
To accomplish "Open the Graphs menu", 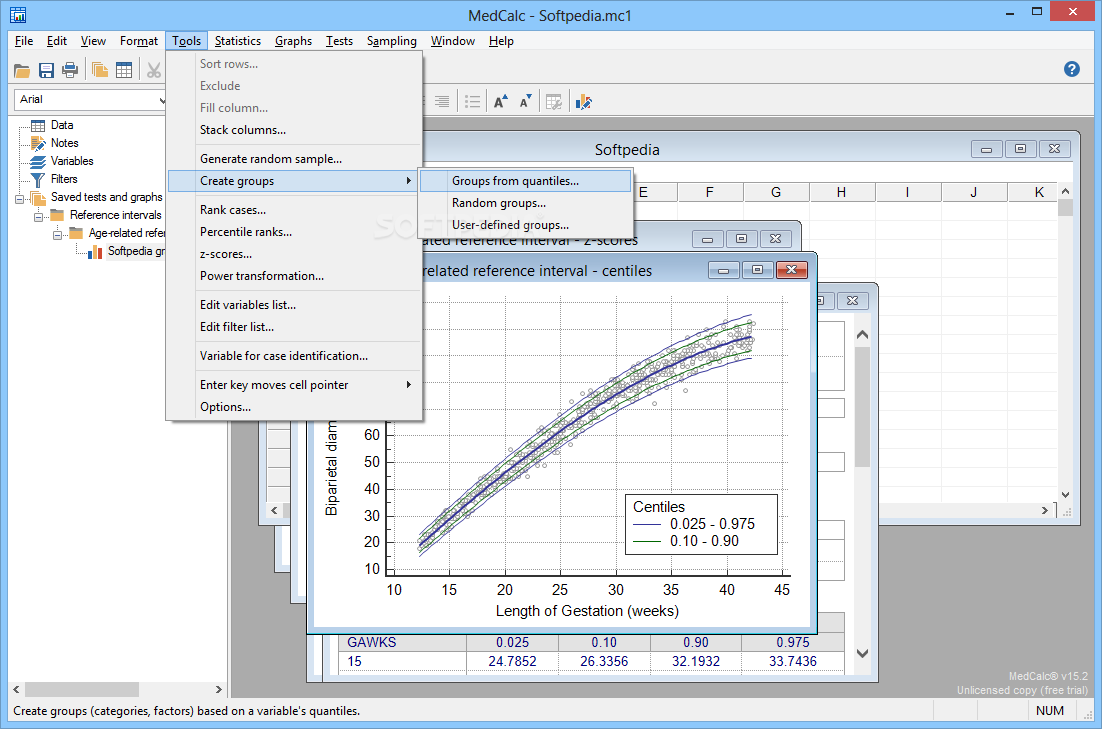I will tap(293, 41).
